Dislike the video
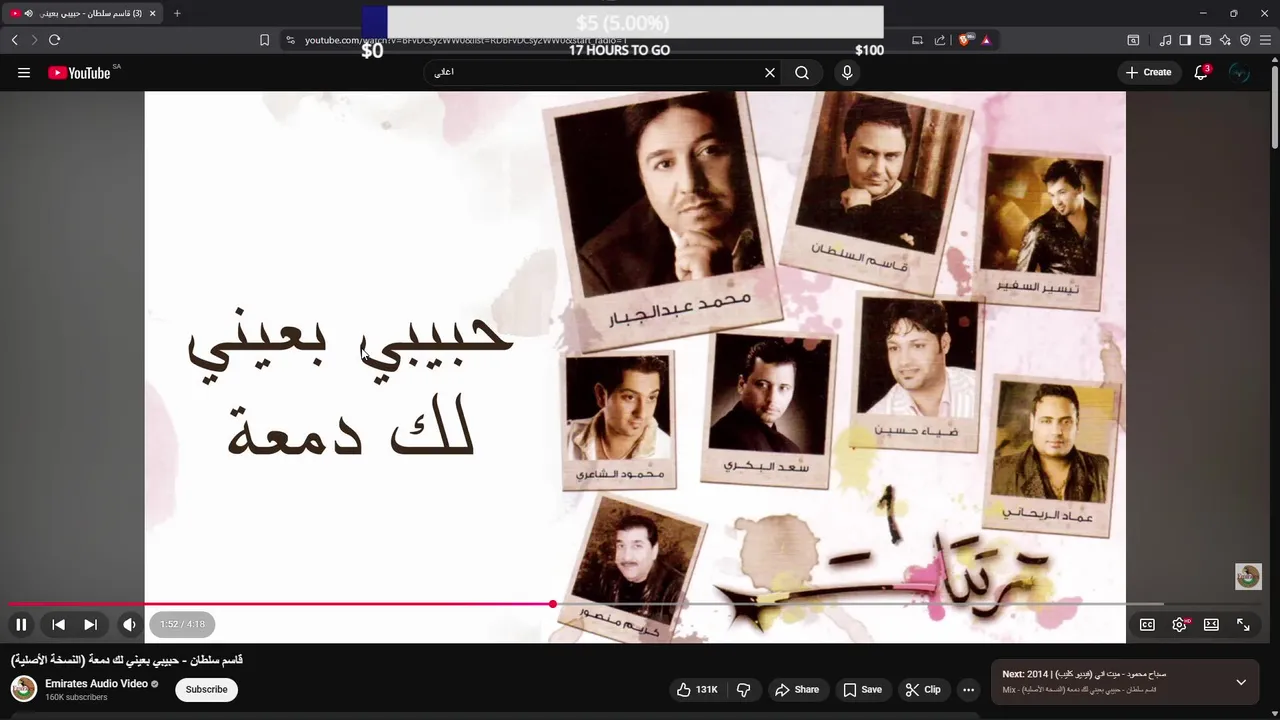The width and height of the screenshot is (1280, 720). point(744,689)
